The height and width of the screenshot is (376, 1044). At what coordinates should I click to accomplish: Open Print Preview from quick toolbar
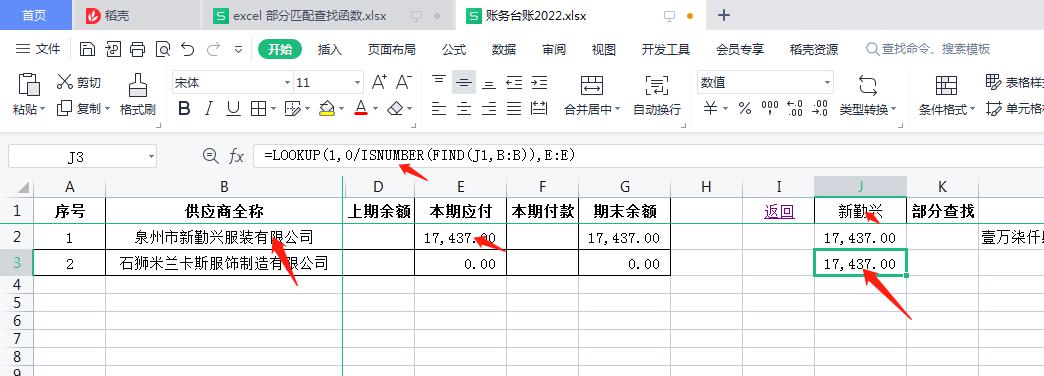point(162,49)
